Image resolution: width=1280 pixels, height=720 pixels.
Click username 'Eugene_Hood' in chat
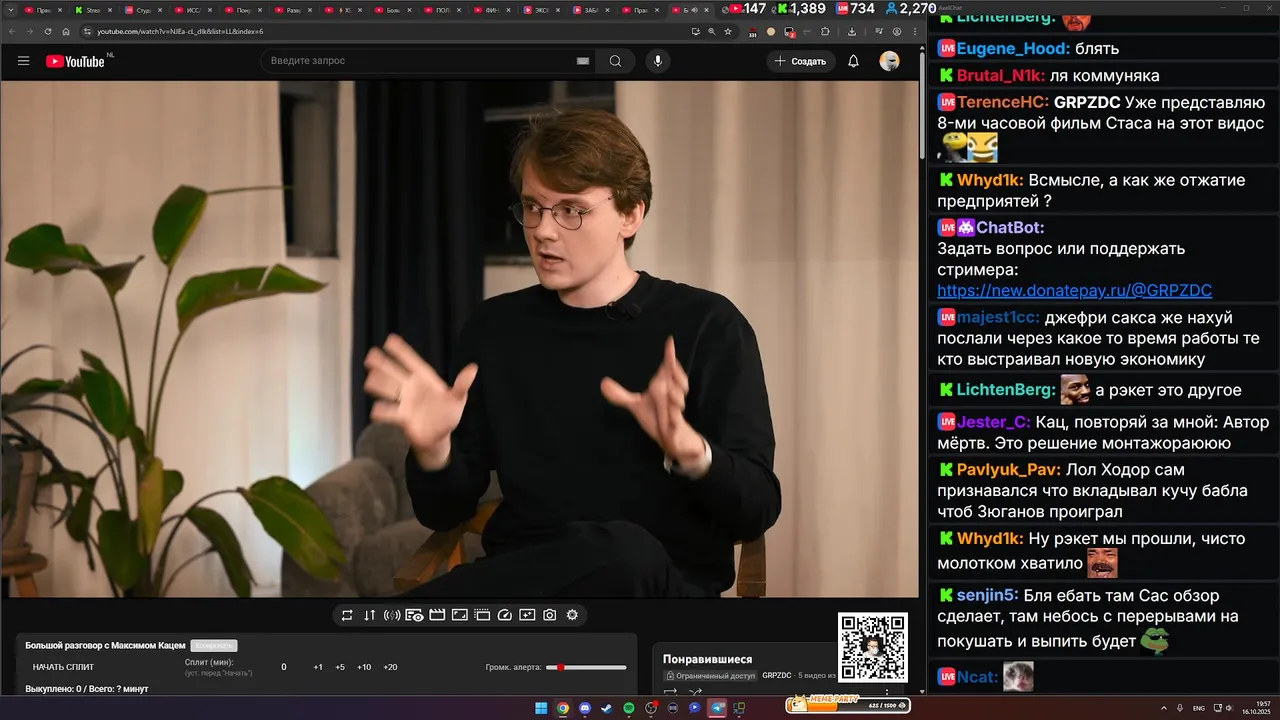click(1013, 48)
